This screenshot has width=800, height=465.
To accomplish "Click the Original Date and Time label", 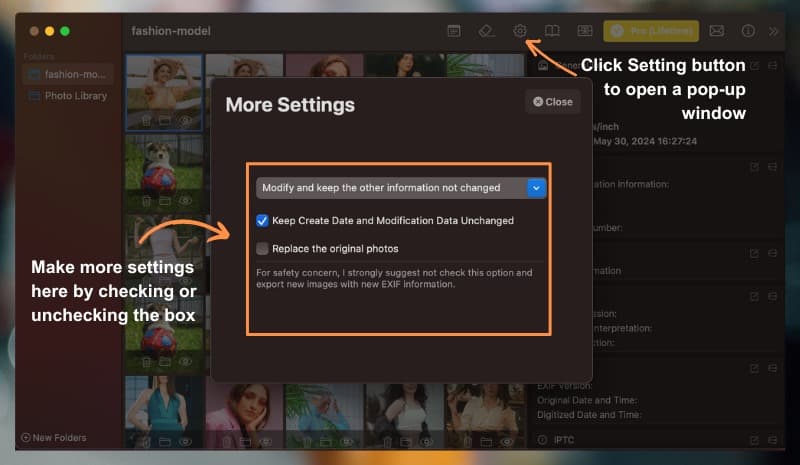I will coord(587,400).
